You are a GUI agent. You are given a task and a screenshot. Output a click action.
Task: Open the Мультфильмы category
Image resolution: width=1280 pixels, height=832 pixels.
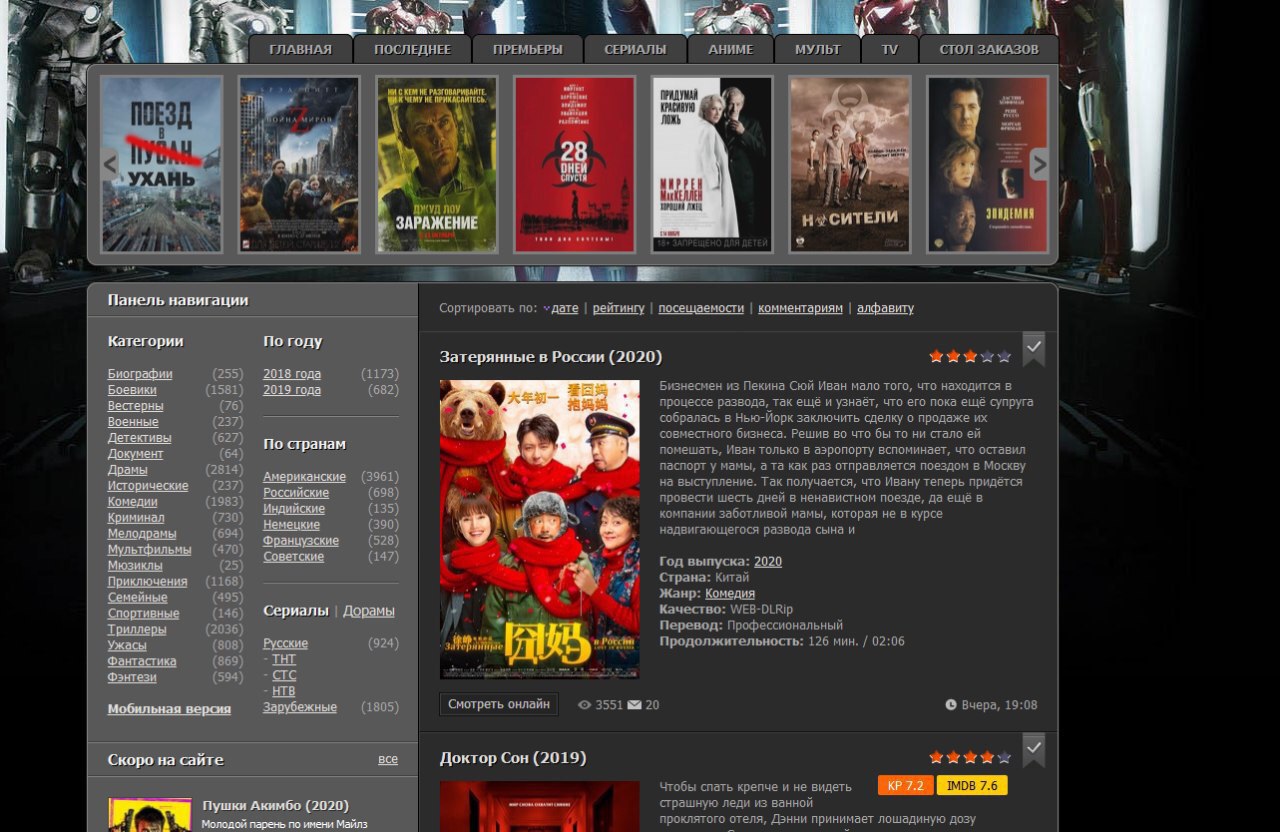(150, 550)
